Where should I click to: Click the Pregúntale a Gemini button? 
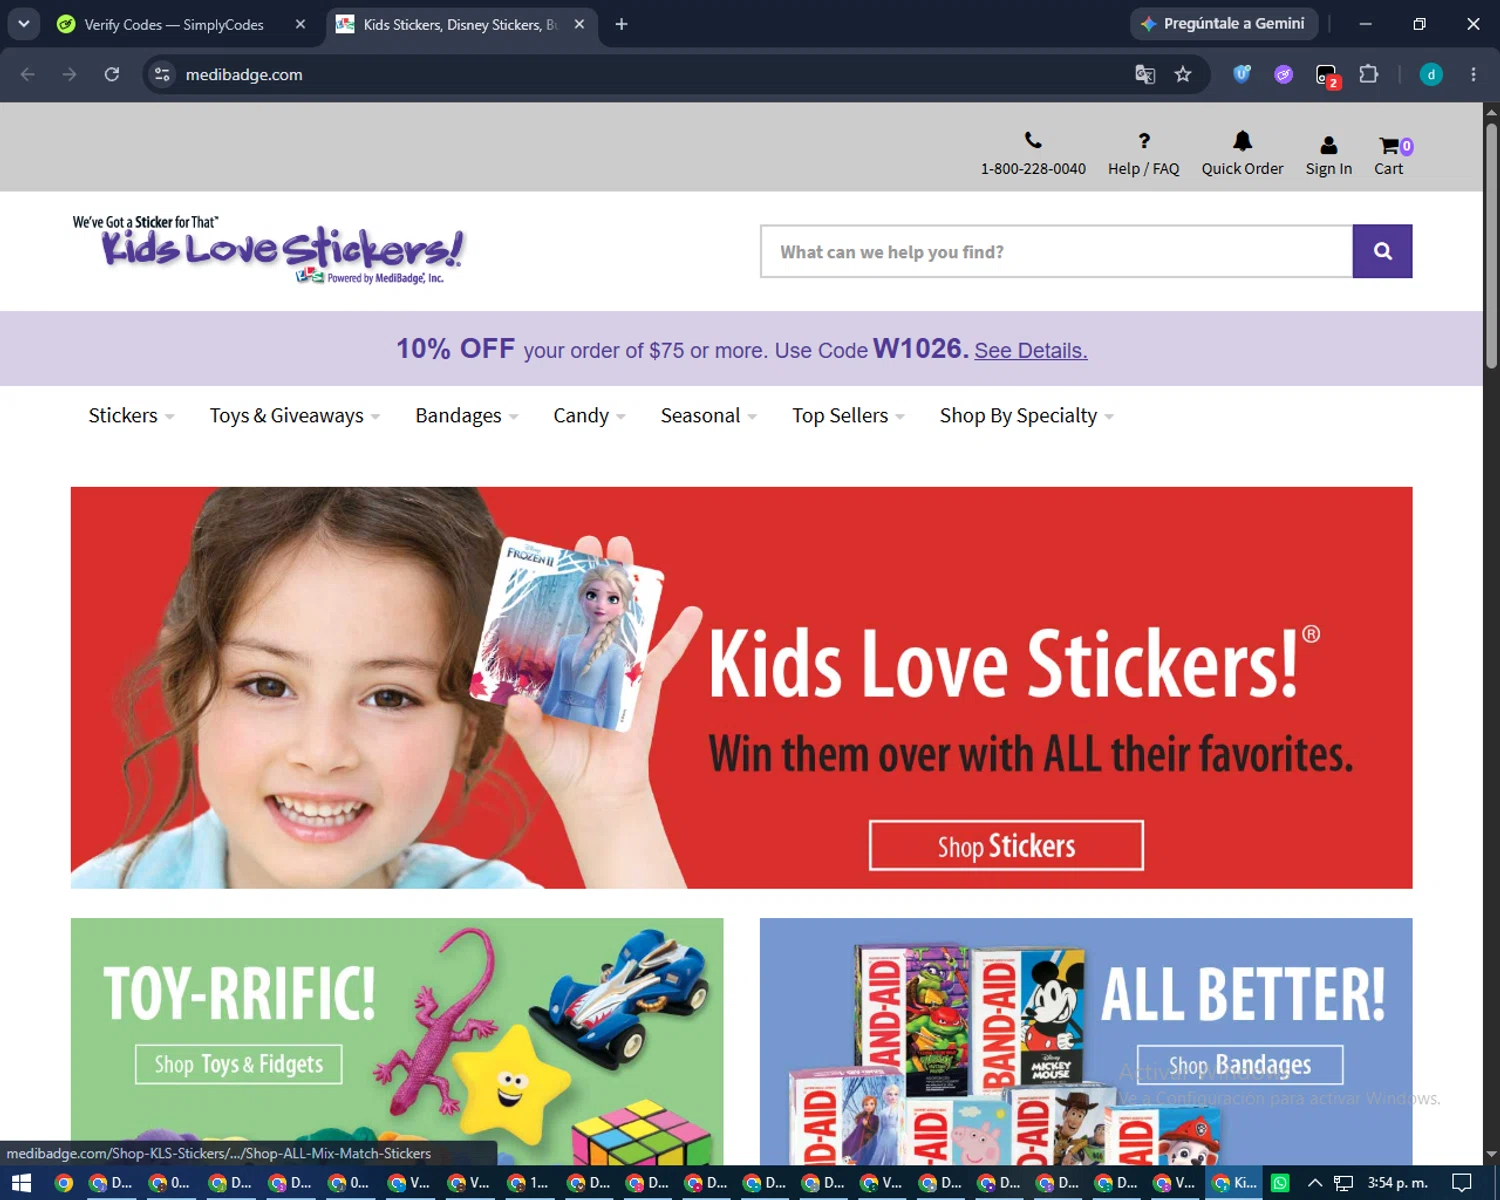[x=1223, y=24]
